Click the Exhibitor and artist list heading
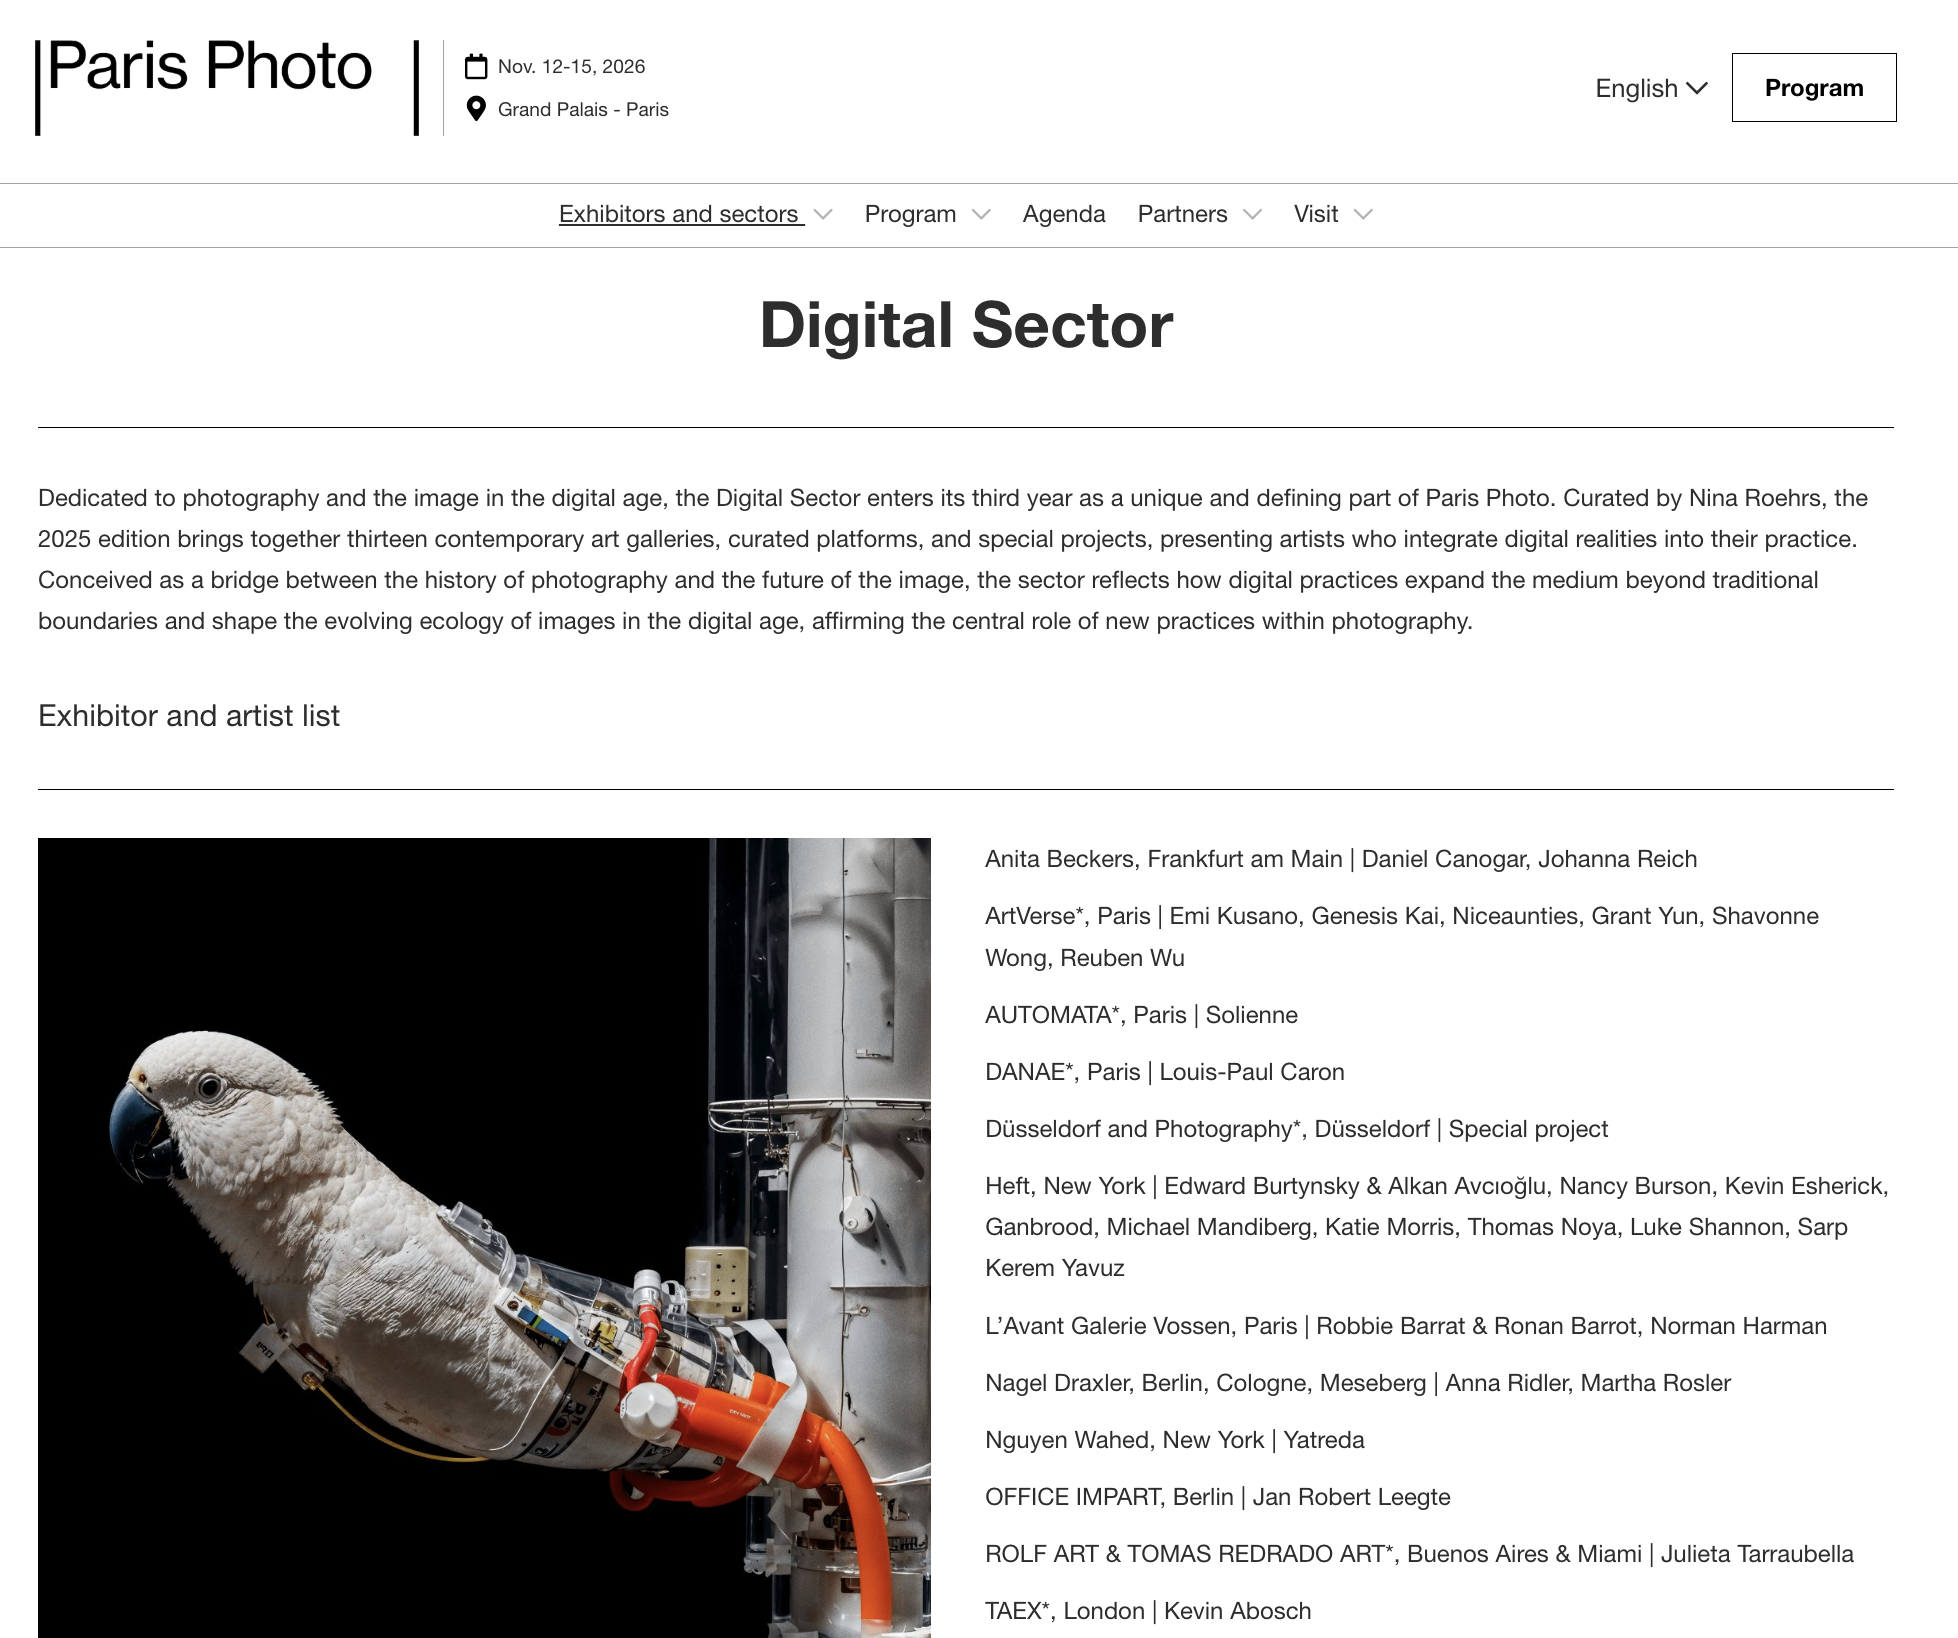Image resolution: width=1958 pixels, height=1638 pixels. click(189, 716)
